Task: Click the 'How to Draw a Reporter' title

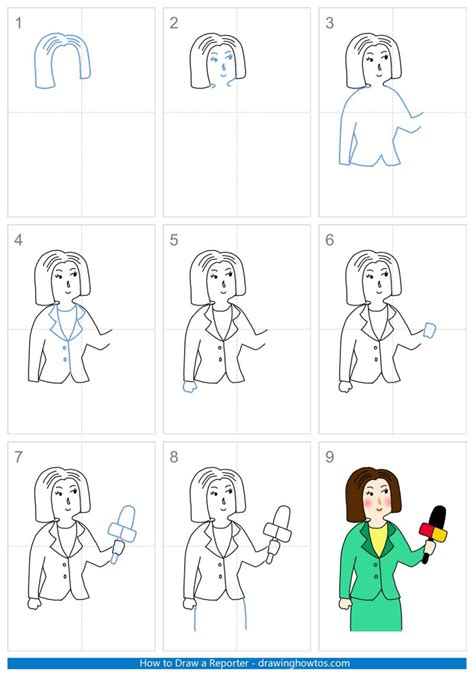Action: tap(194, 663)
